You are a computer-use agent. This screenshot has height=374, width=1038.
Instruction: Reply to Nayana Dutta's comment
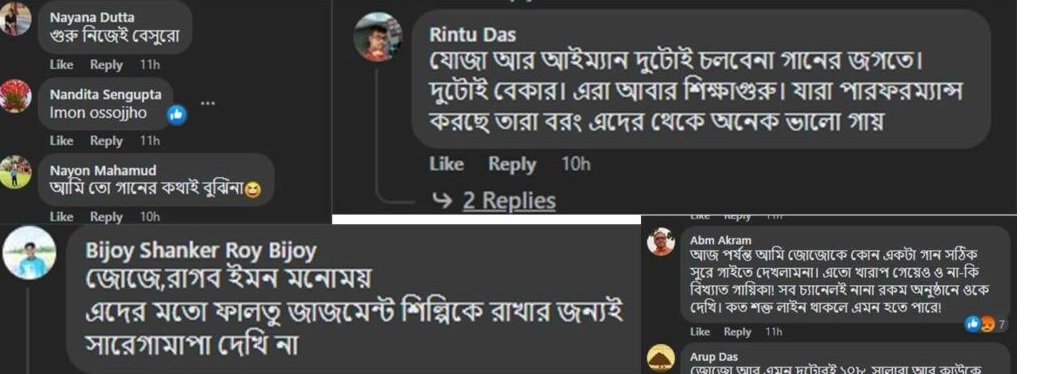pyautogui.click(x=107, y=65)
